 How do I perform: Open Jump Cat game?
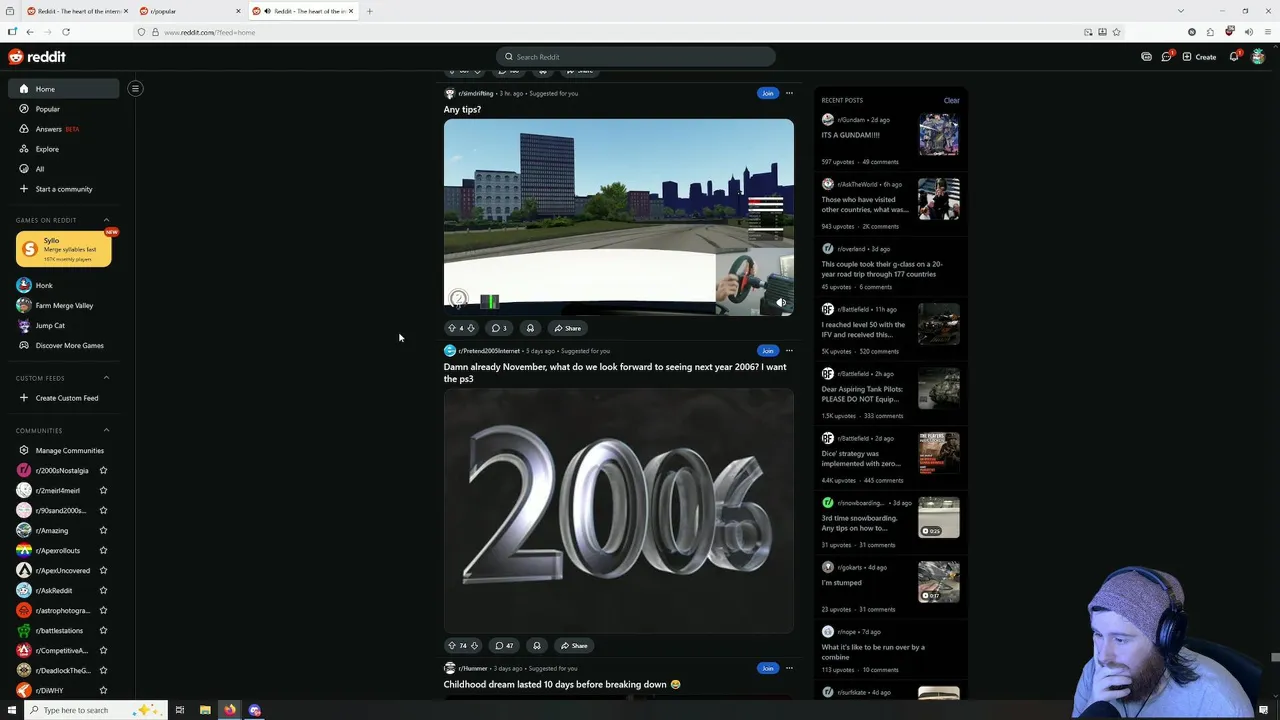coord(63,325)
